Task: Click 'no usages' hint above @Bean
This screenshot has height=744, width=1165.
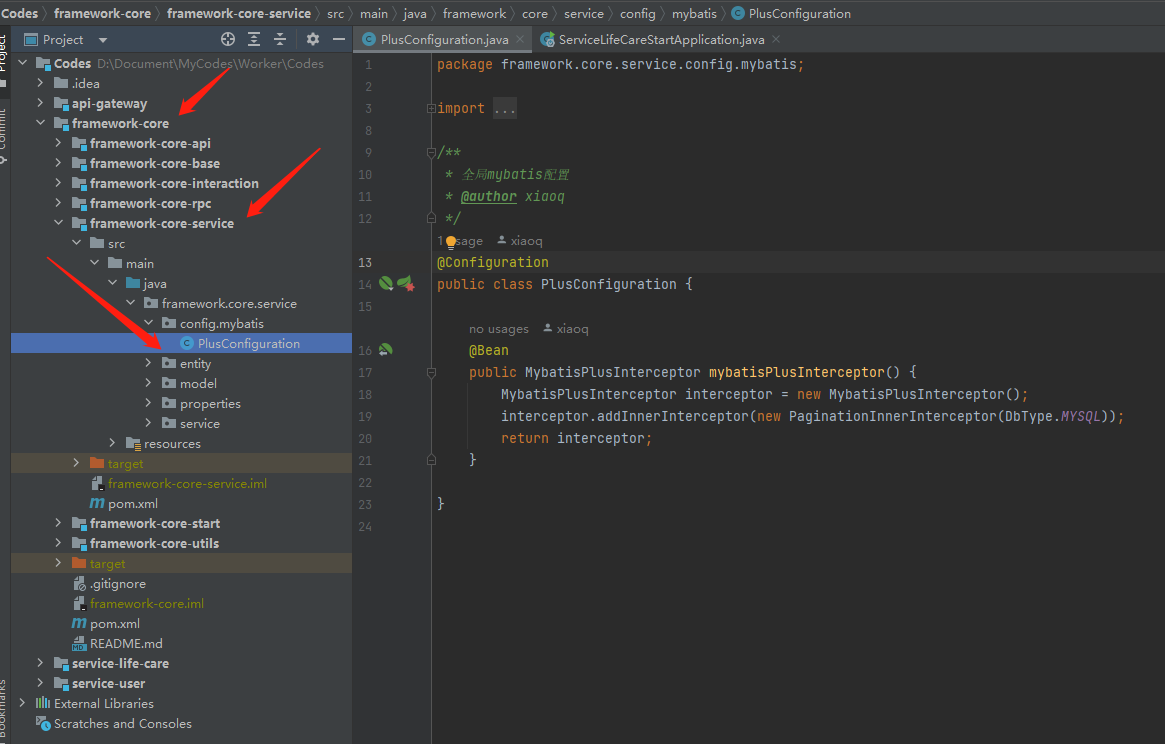Action: pos(499,329)
